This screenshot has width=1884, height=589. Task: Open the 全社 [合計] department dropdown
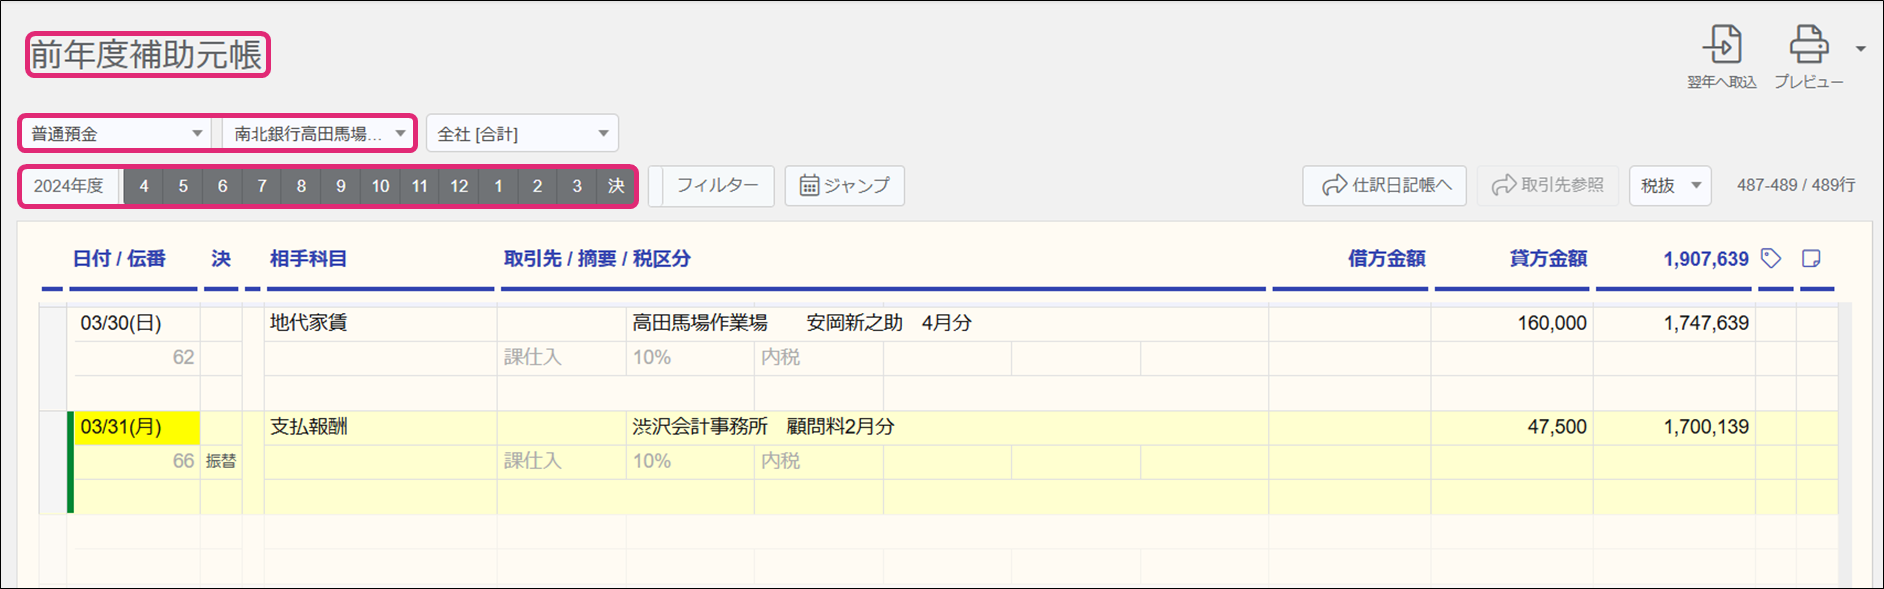(x=522, y=134)
